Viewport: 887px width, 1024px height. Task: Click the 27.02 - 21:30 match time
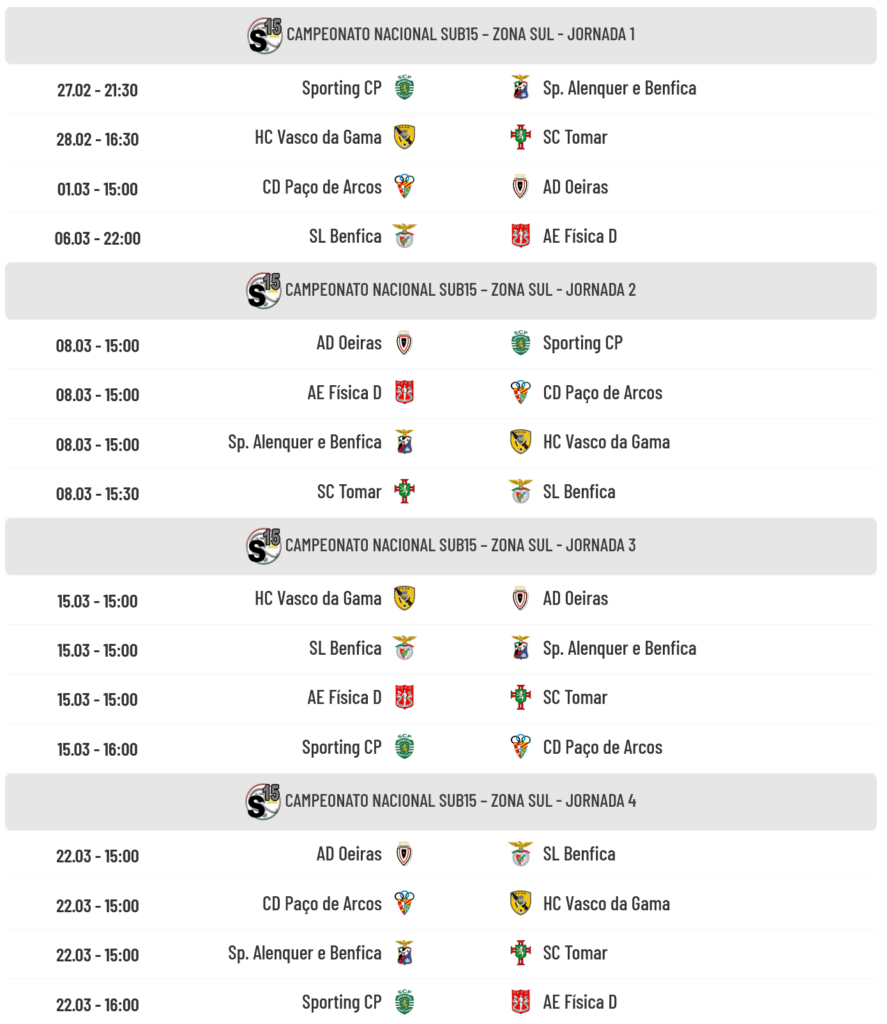point(97,90)
